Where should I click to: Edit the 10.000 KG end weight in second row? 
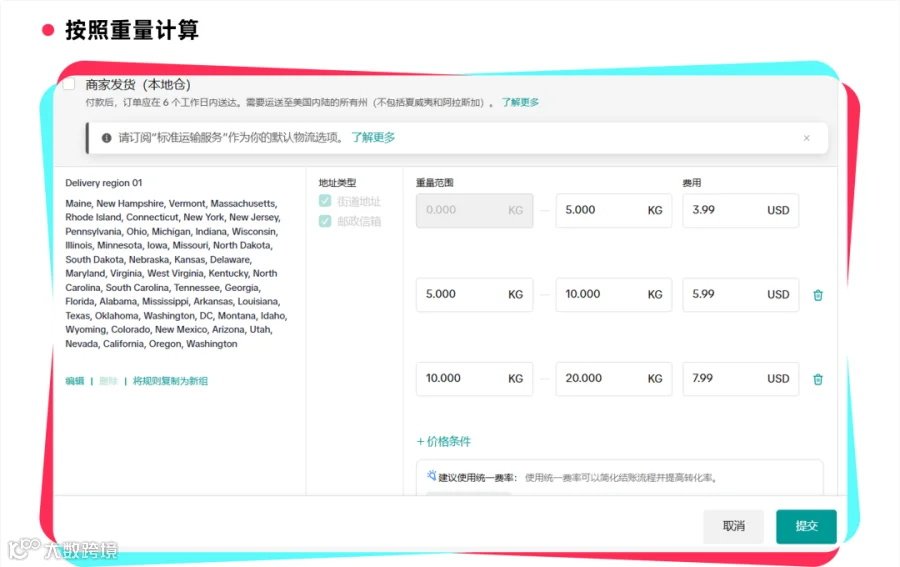pos(614,294)
